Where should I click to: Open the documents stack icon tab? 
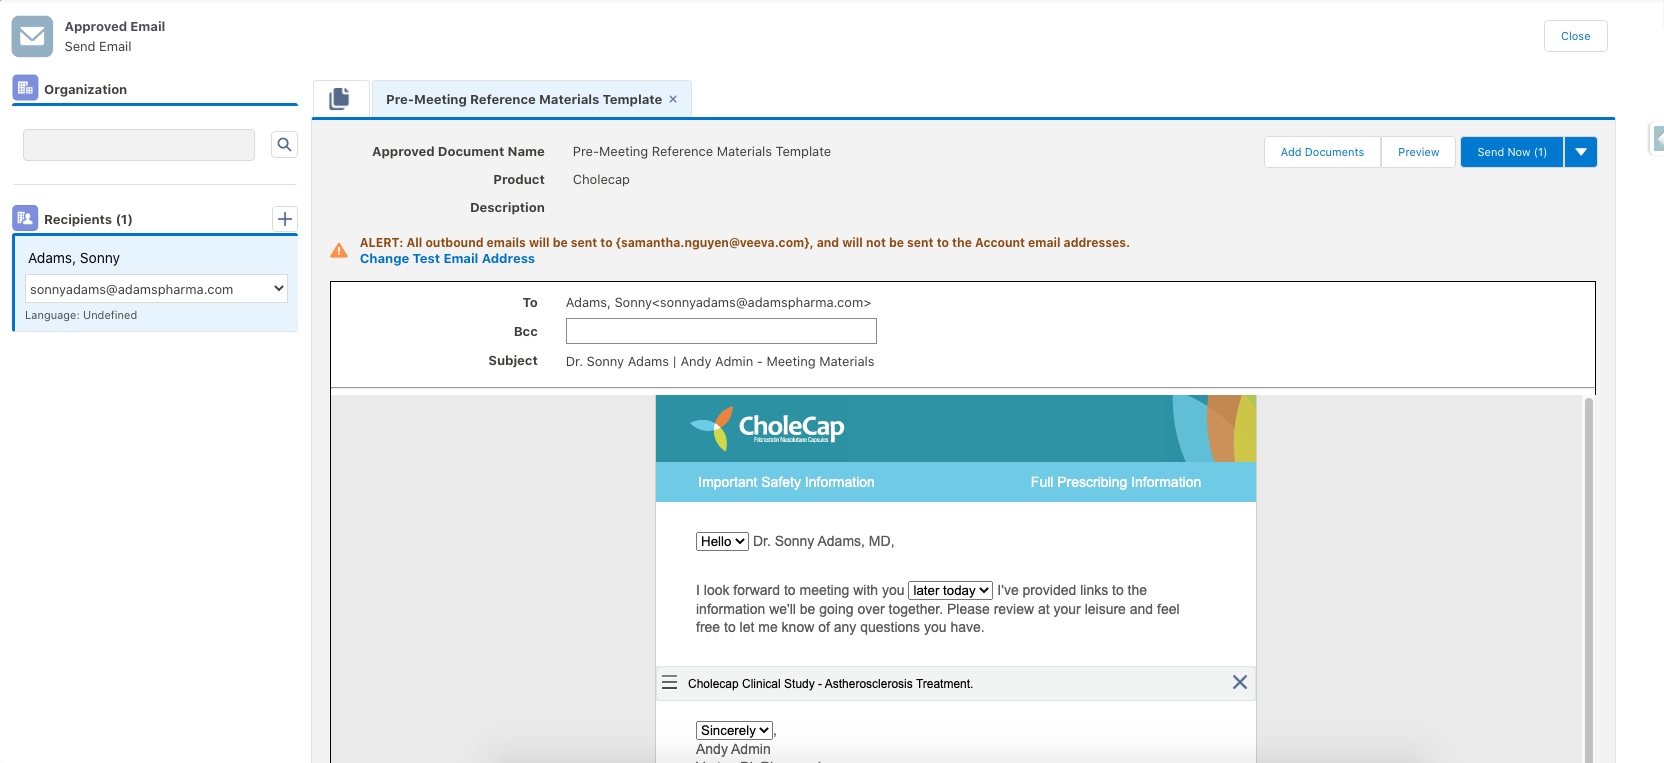(x=340, y=99)
